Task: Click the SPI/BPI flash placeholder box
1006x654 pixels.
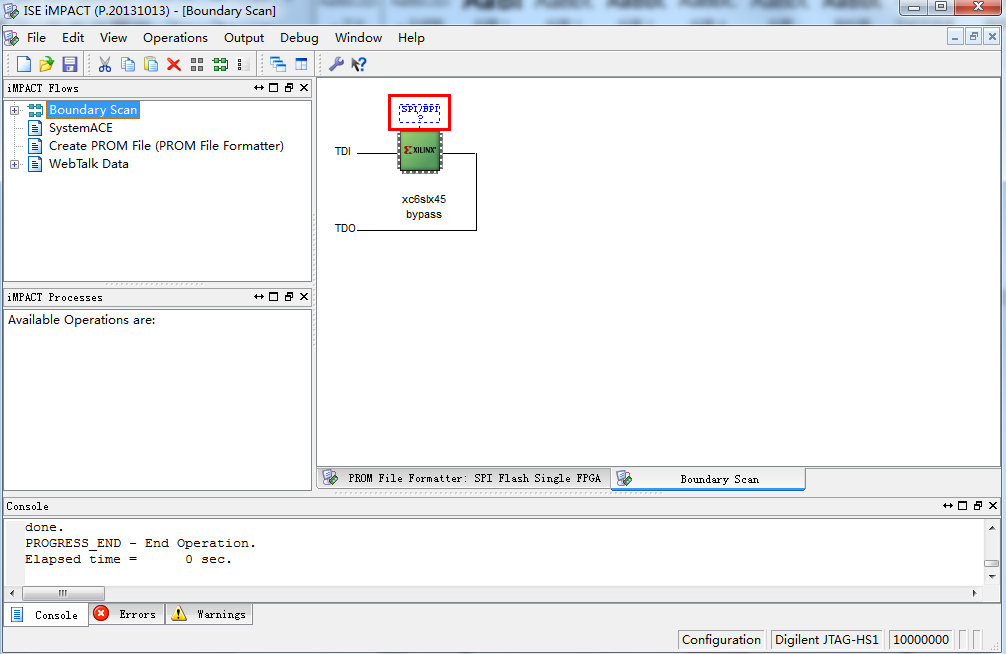Action: [x=420, y=113]
